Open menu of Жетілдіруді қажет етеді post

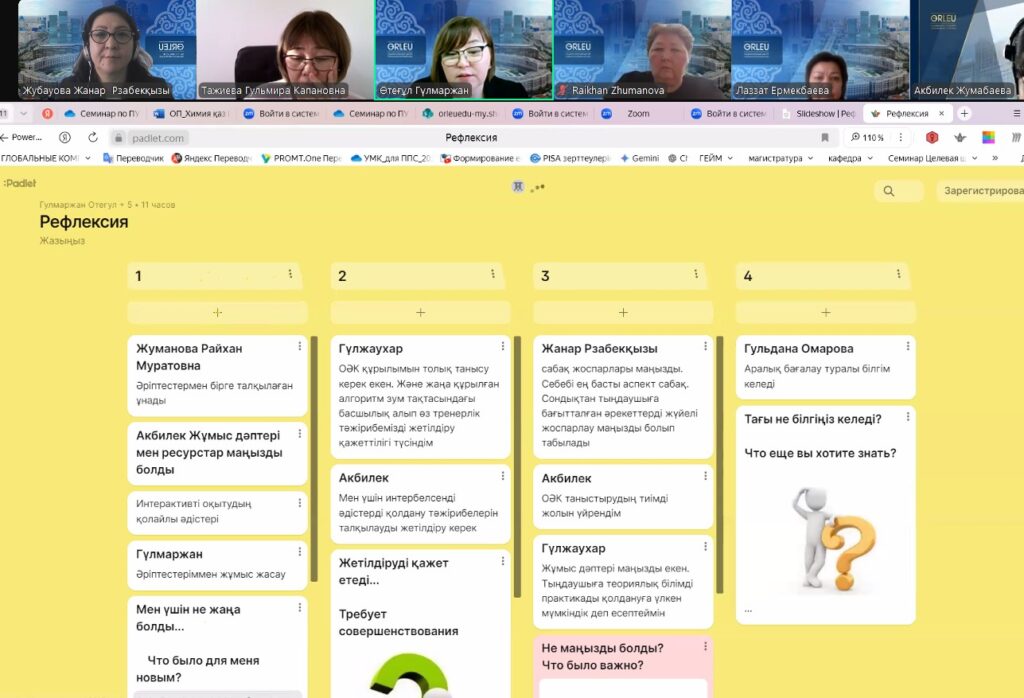point(503,562)
